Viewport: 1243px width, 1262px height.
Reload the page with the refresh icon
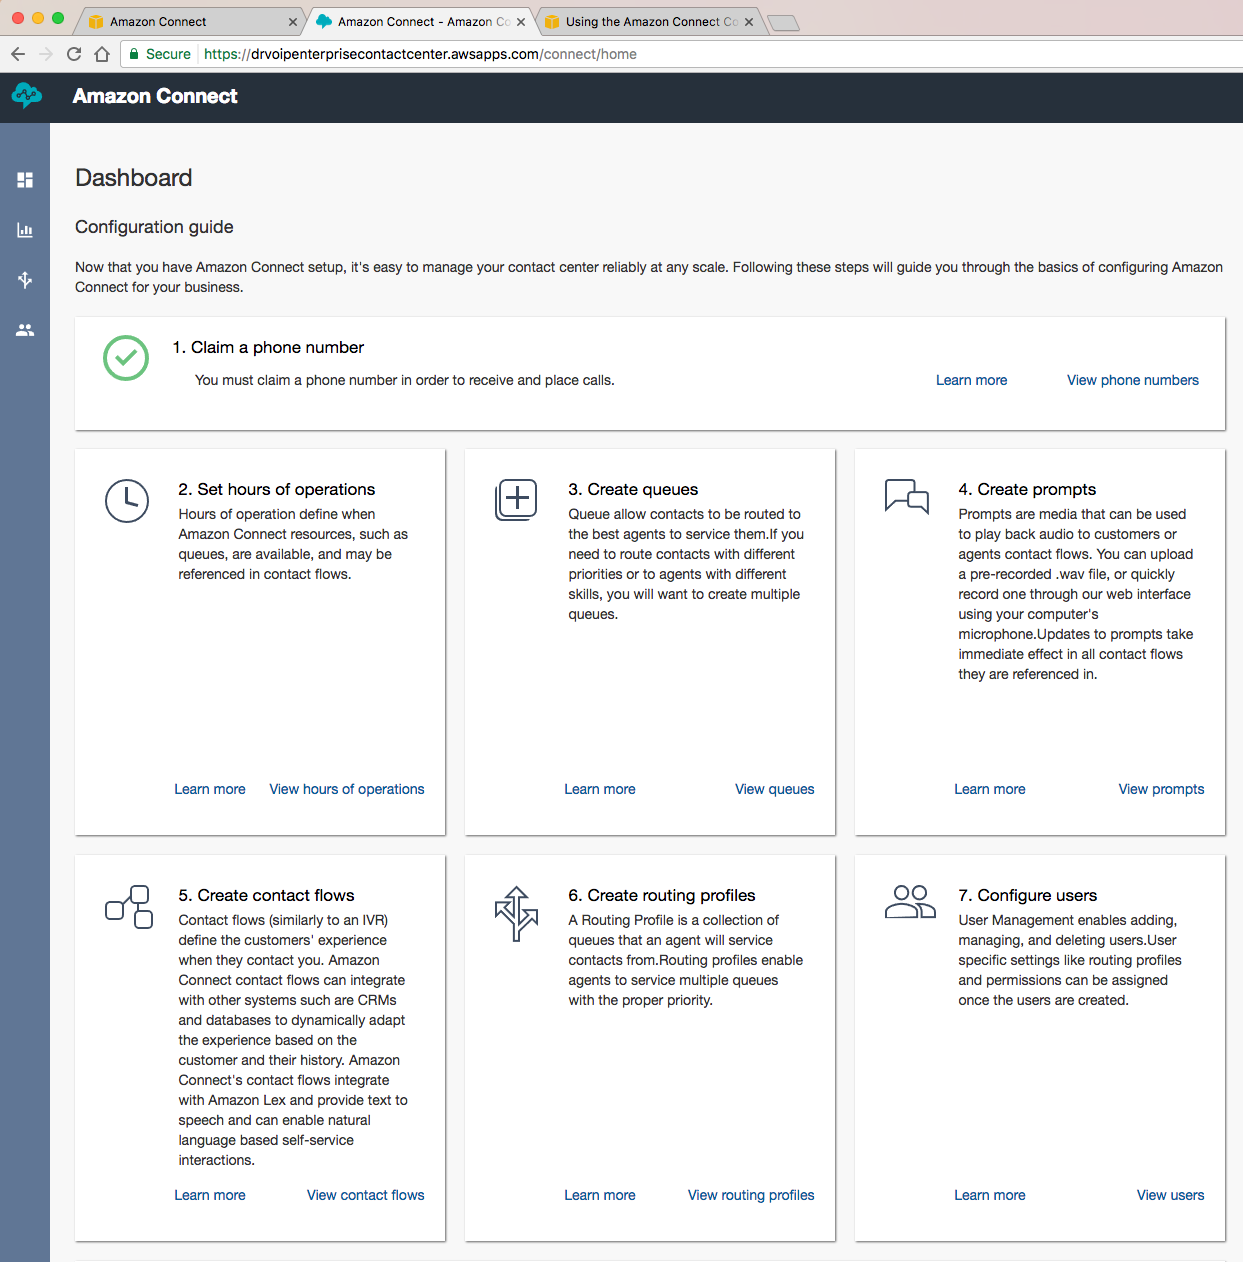click(x=74, y=54)
